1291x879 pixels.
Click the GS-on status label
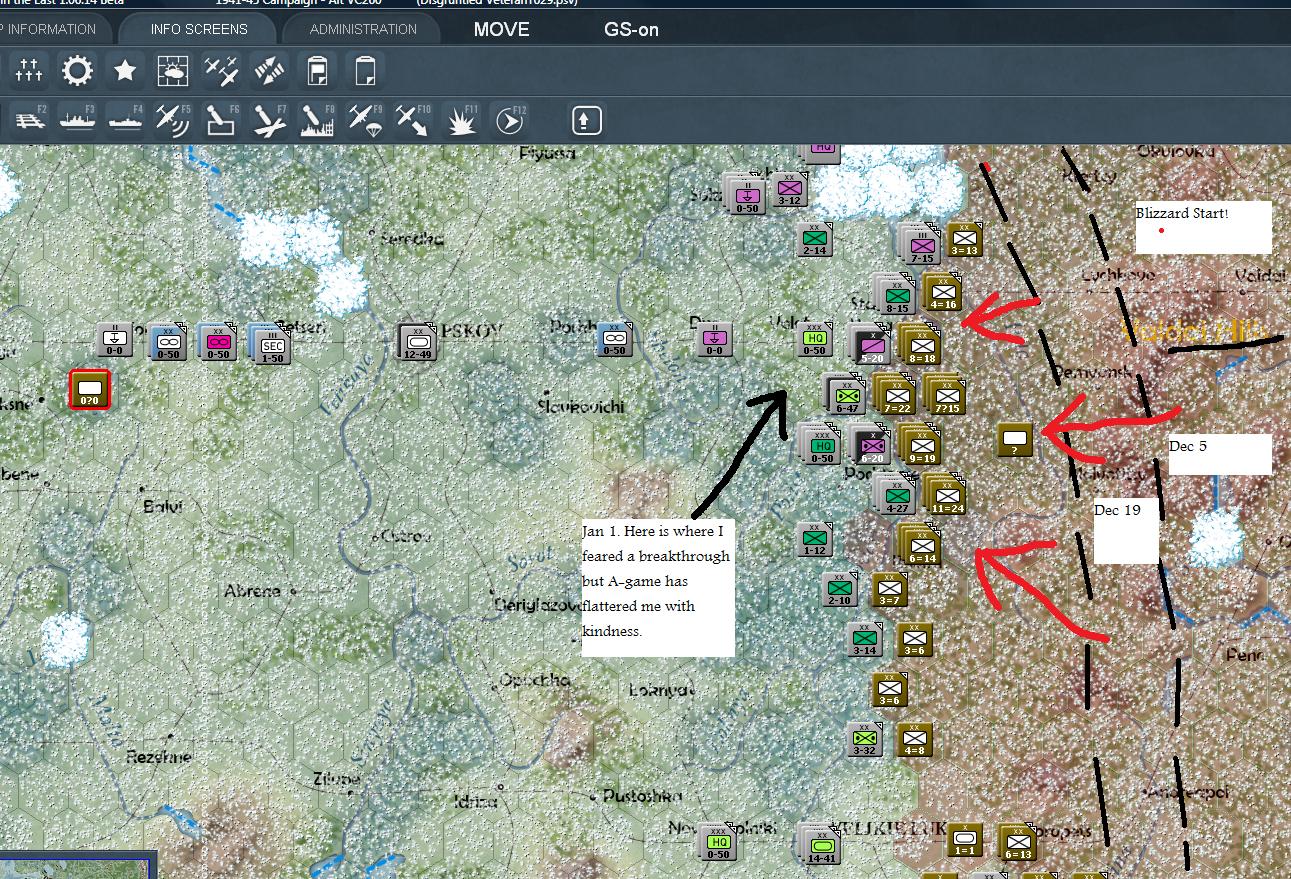pyautogui.click(x=631, y=29)
